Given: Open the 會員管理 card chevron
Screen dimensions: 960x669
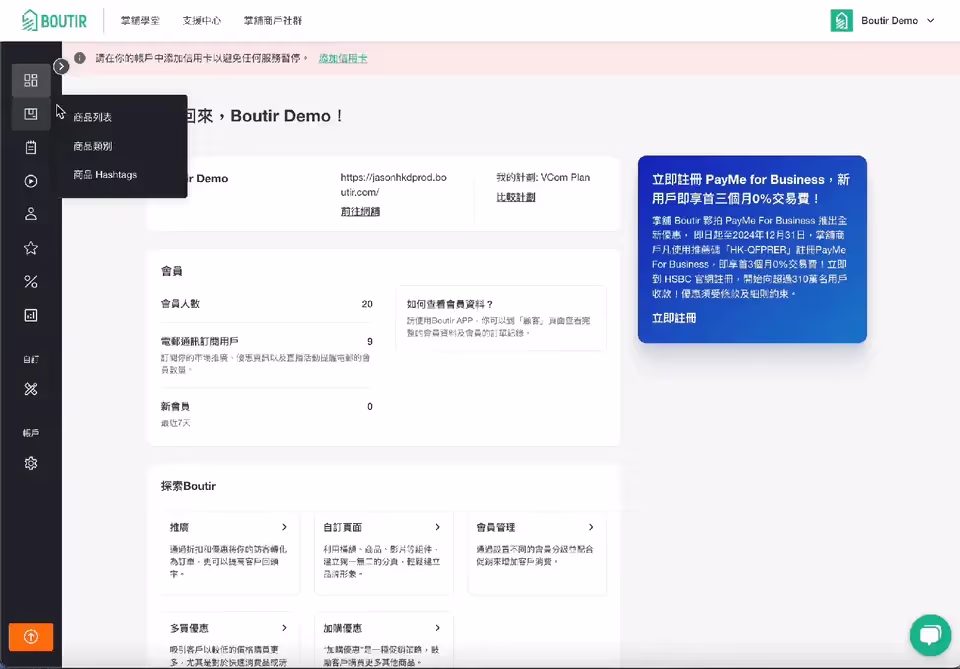Looking at the screenshot, I should (591, 527).
